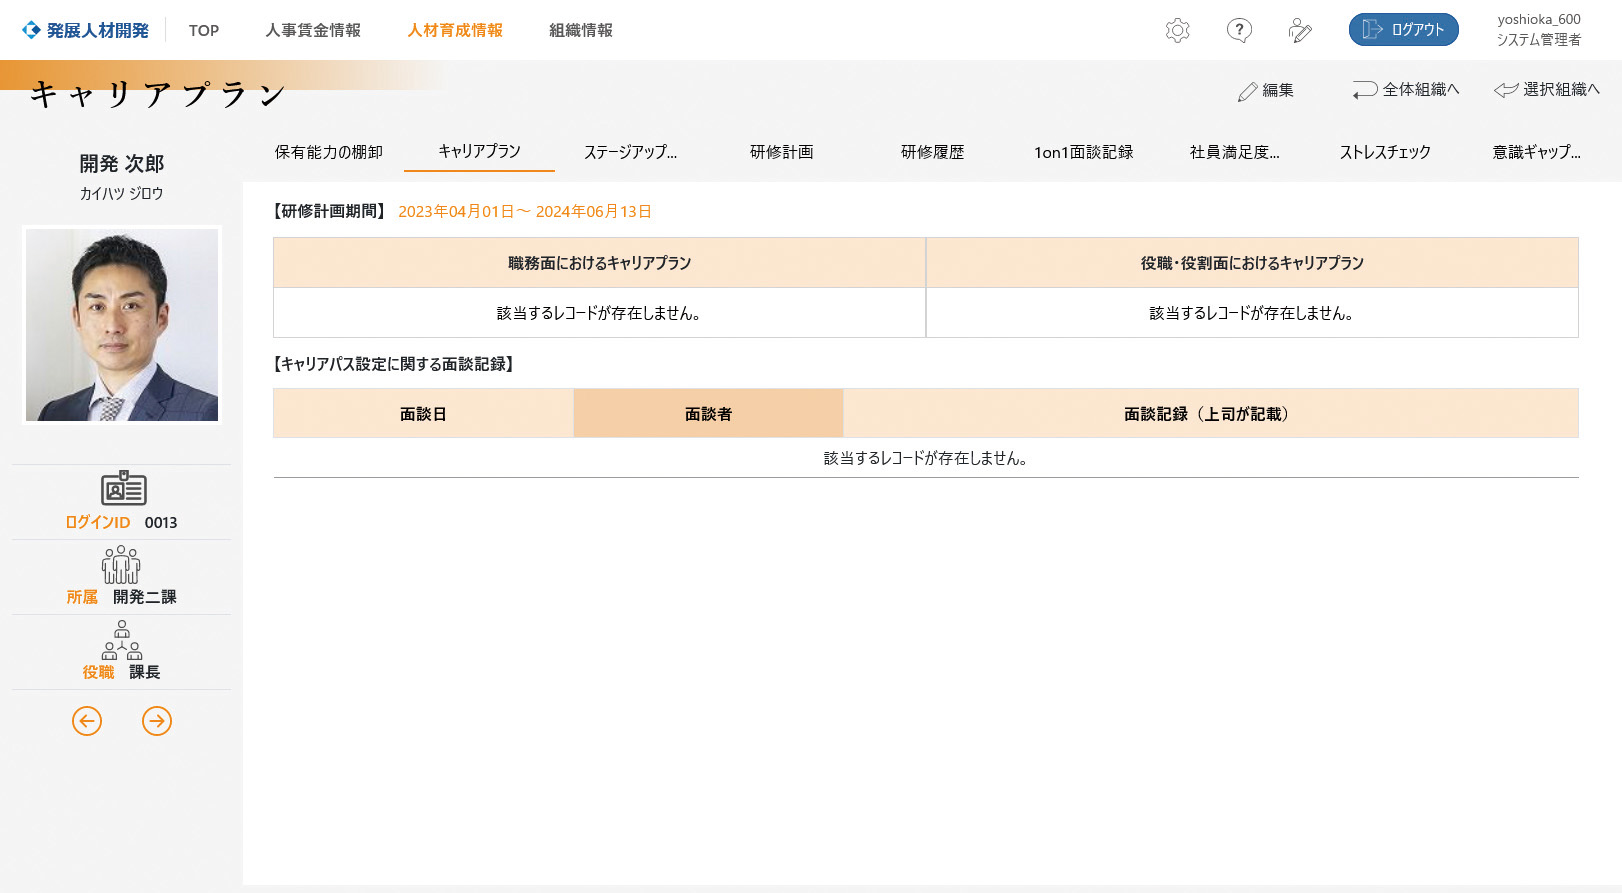Screen dimensions: 1622x893
Task: Click the 発展人材開発 logo
Action: [x=86, y=30]
